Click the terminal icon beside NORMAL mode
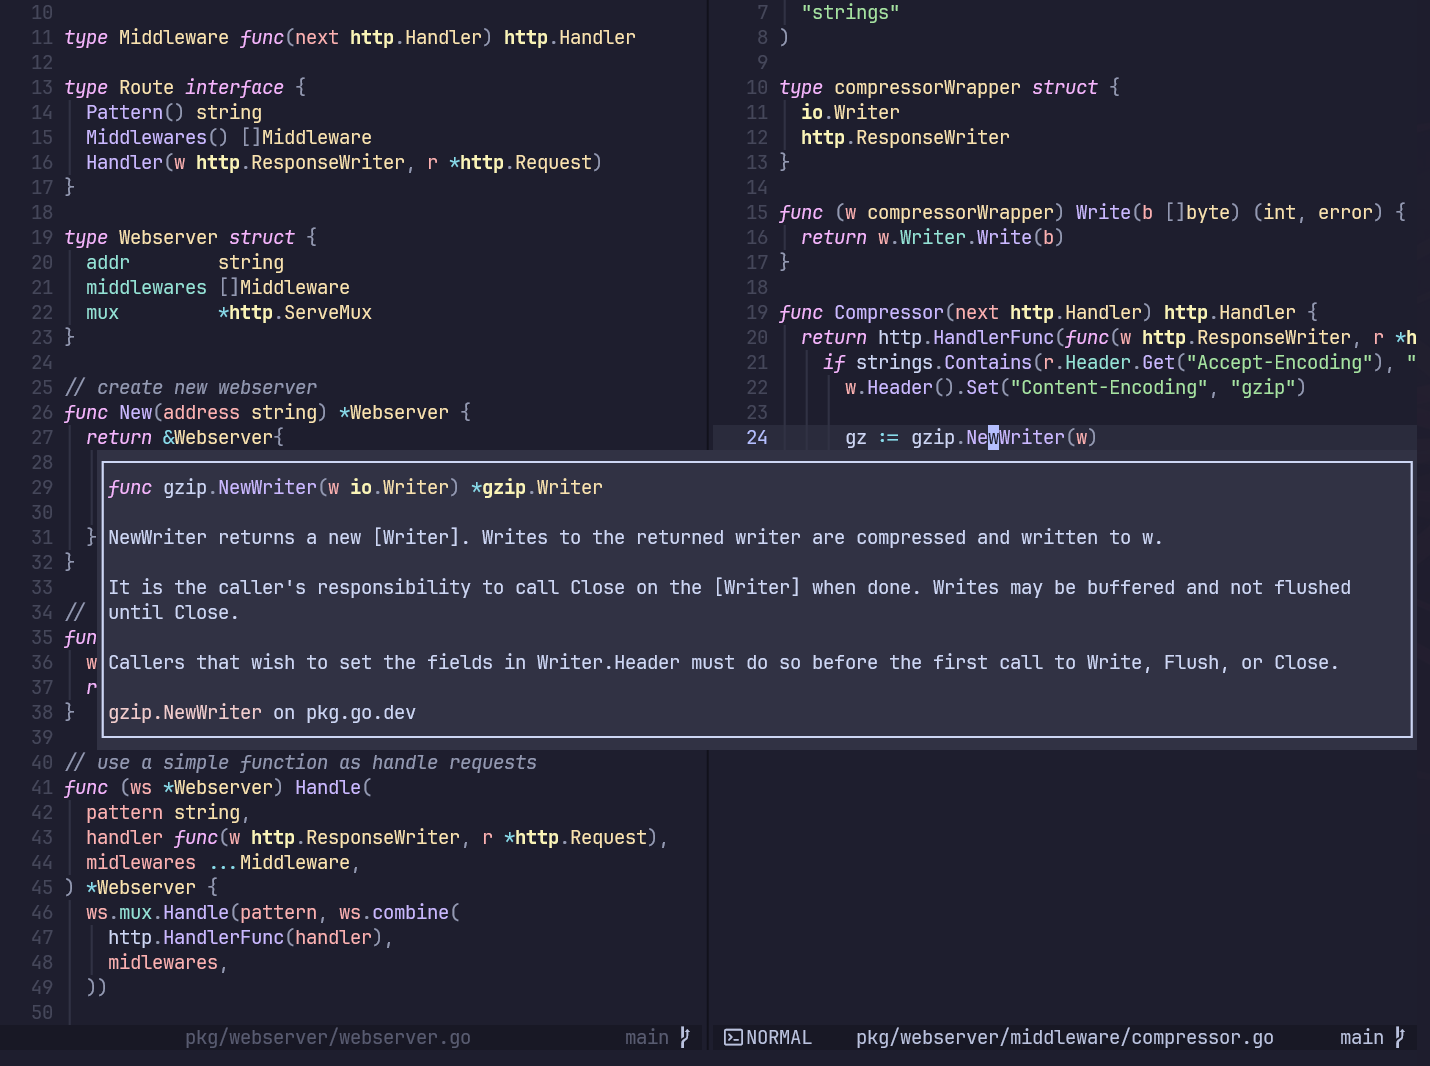1430x1066 pixels. click(x=733, y=1037)
